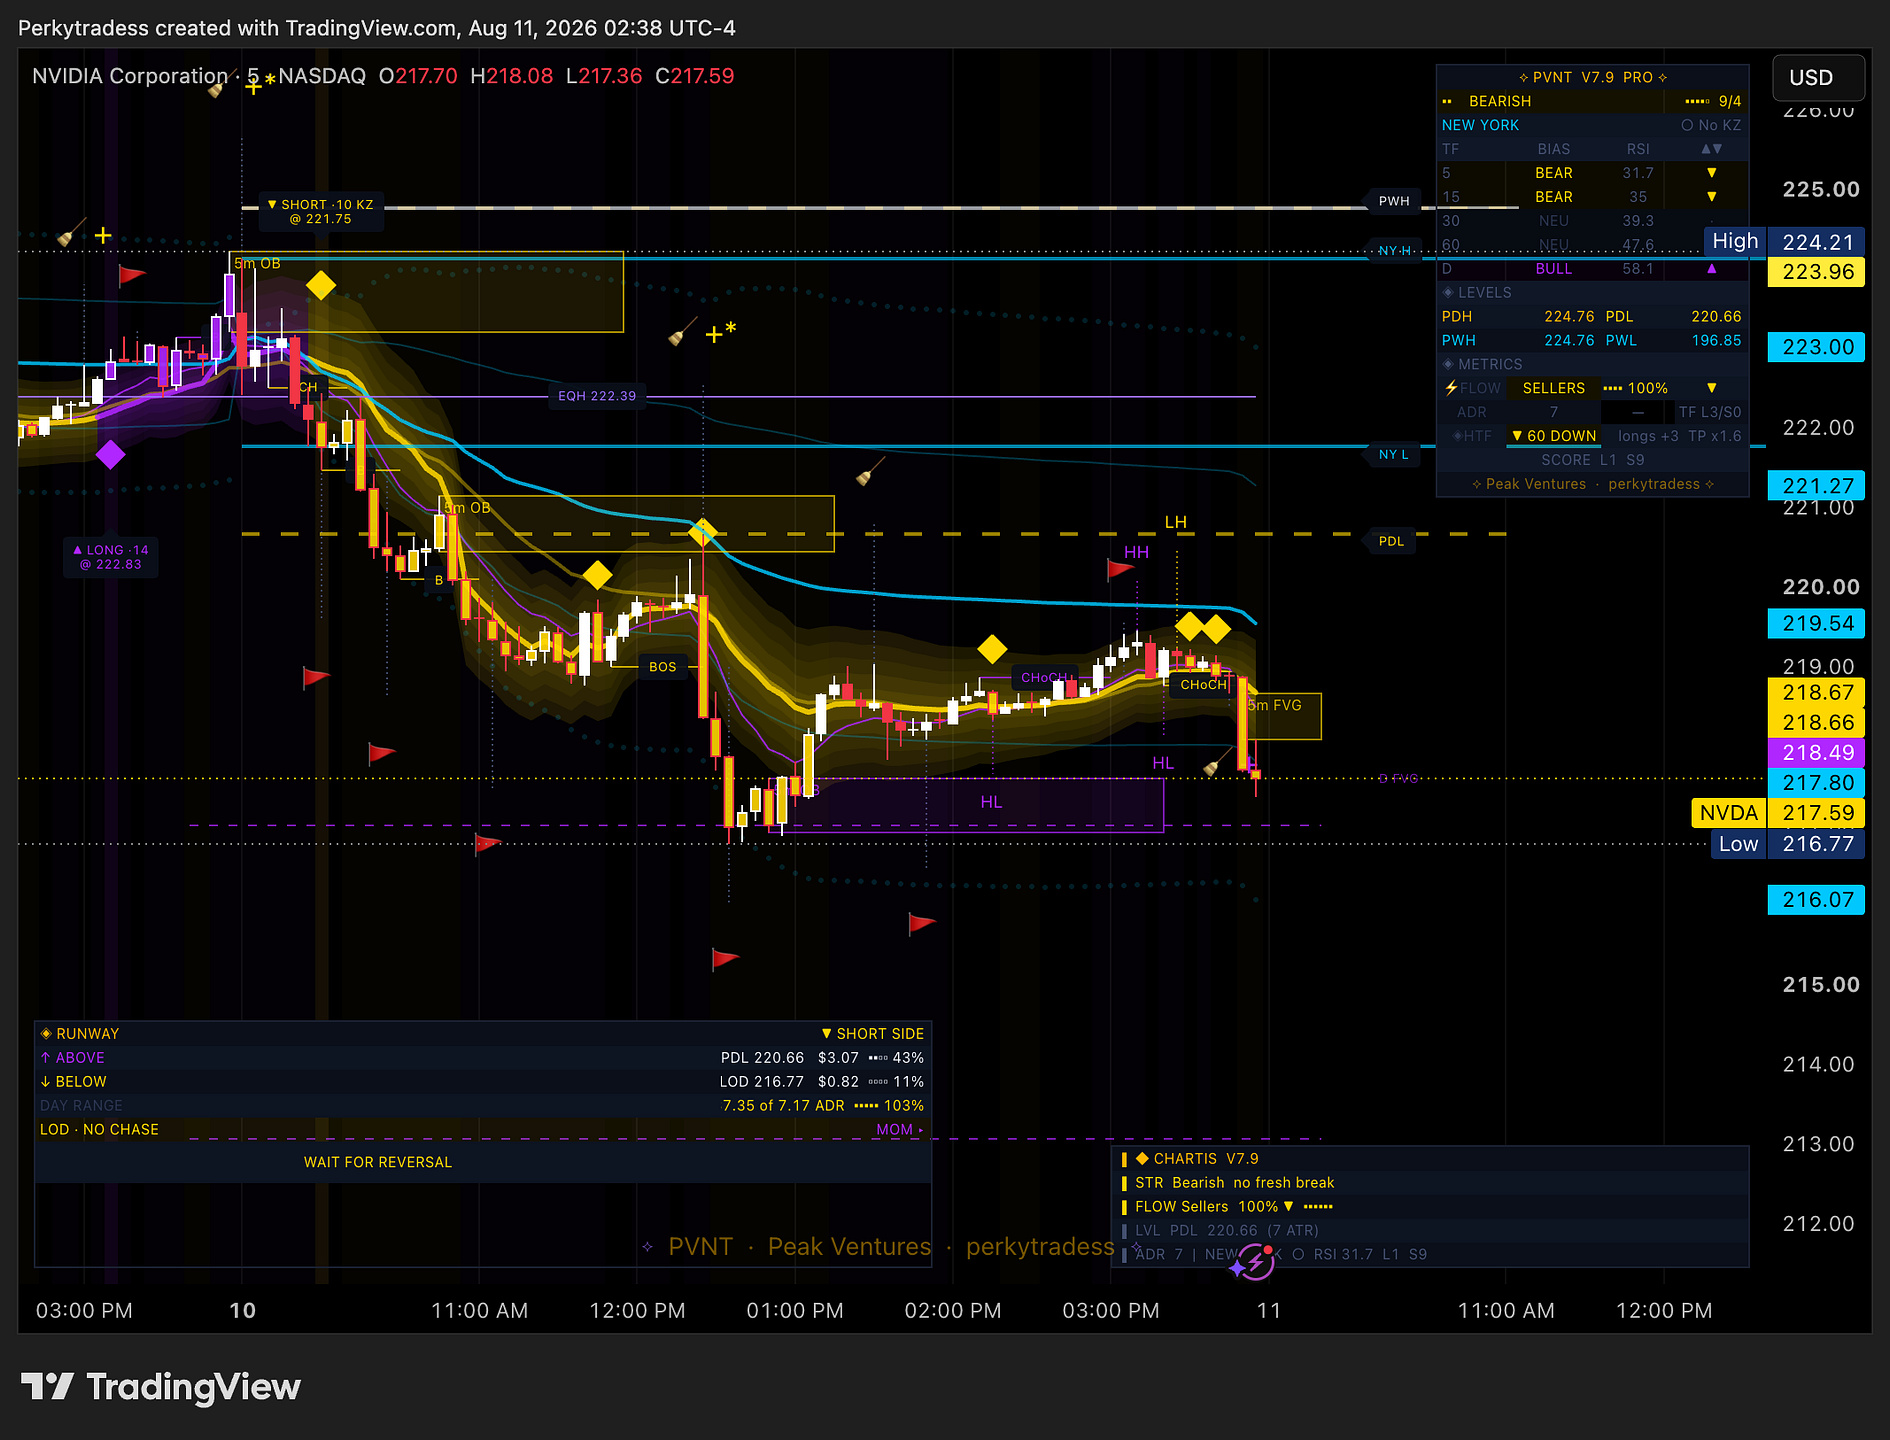Click the NASDAQ exchange label

click(322, 76)
